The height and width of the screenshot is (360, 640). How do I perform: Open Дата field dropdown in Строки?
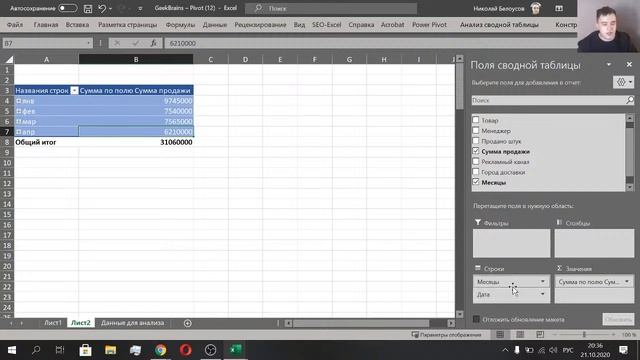coord(542,294)
